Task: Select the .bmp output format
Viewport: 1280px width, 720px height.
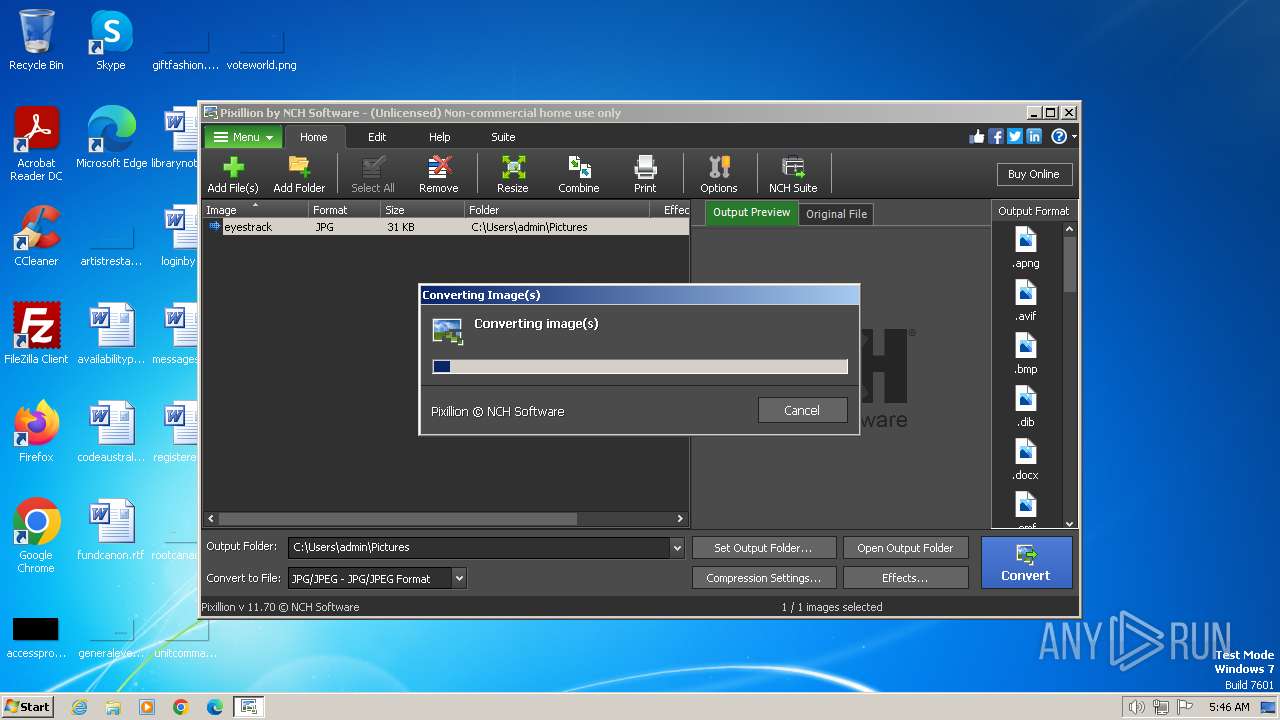Action: tap(1026, 354)
